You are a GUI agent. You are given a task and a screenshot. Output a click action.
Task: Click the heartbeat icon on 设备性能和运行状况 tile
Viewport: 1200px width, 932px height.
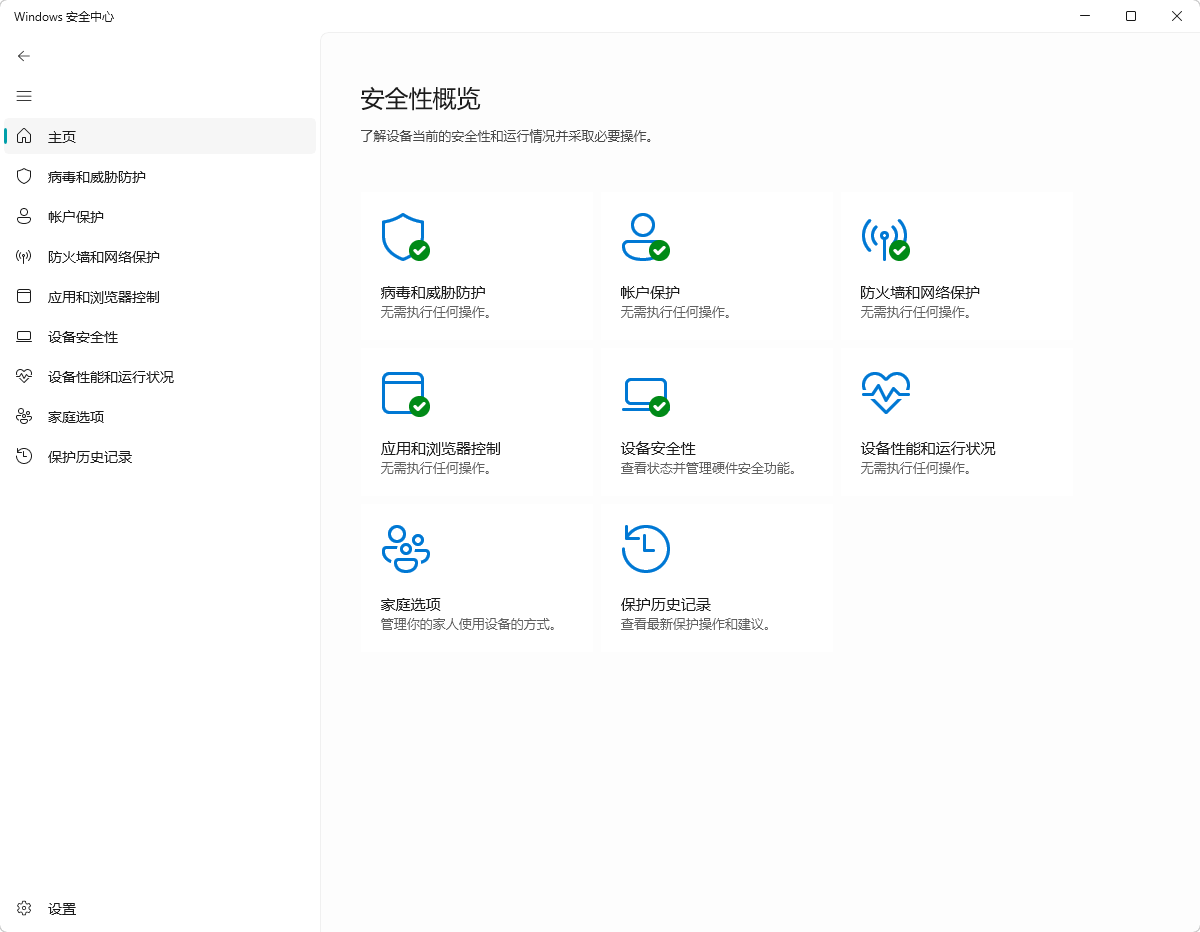(885, 393)
